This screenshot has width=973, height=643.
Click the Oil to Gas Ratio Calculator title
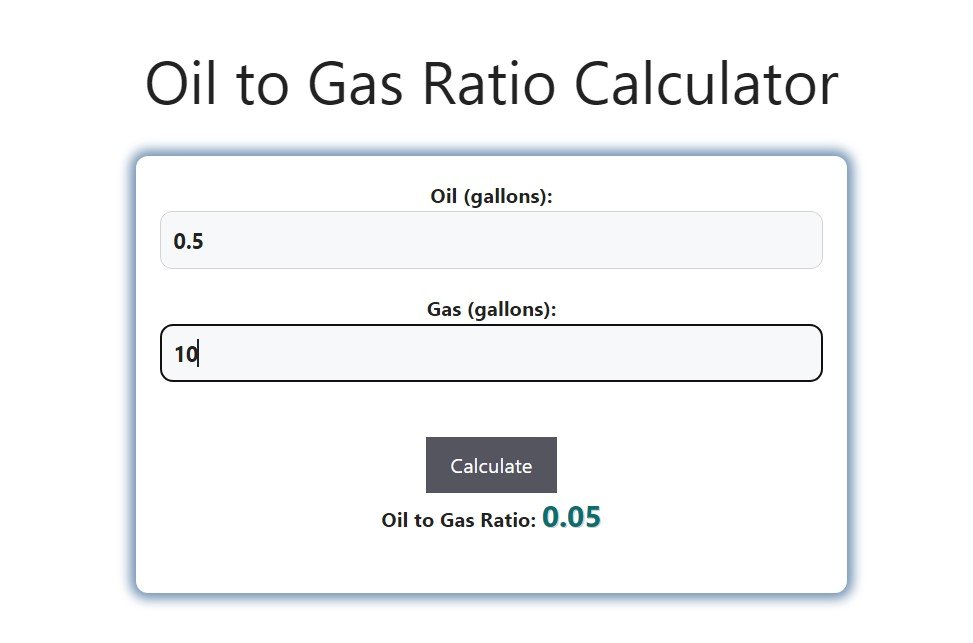point(491,84)
